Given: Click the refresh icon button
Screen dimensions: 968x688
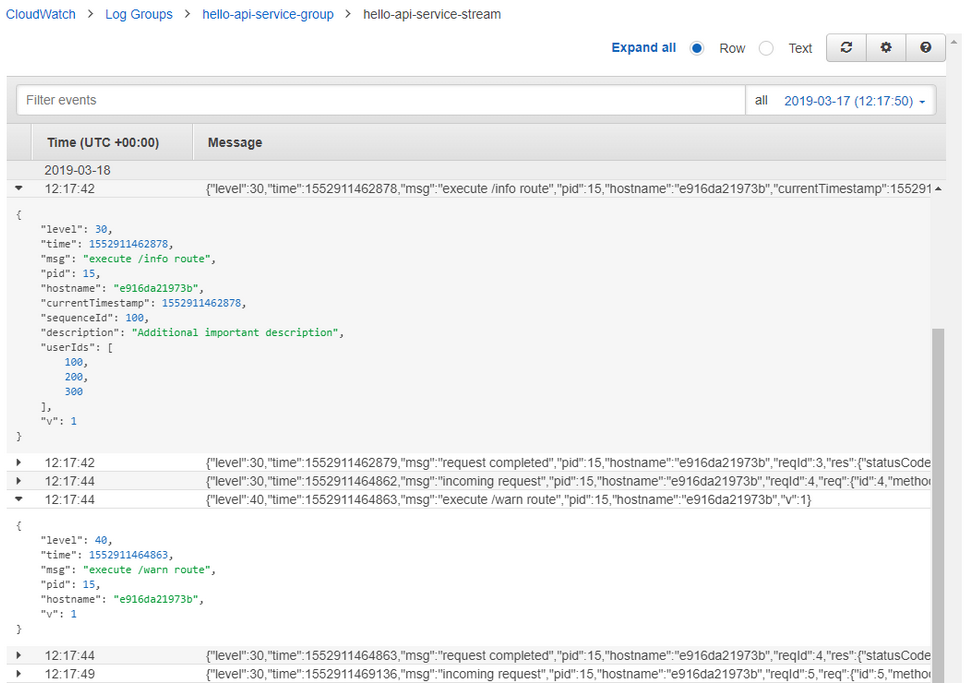Looking at the screenshot, I should [846, 48].
